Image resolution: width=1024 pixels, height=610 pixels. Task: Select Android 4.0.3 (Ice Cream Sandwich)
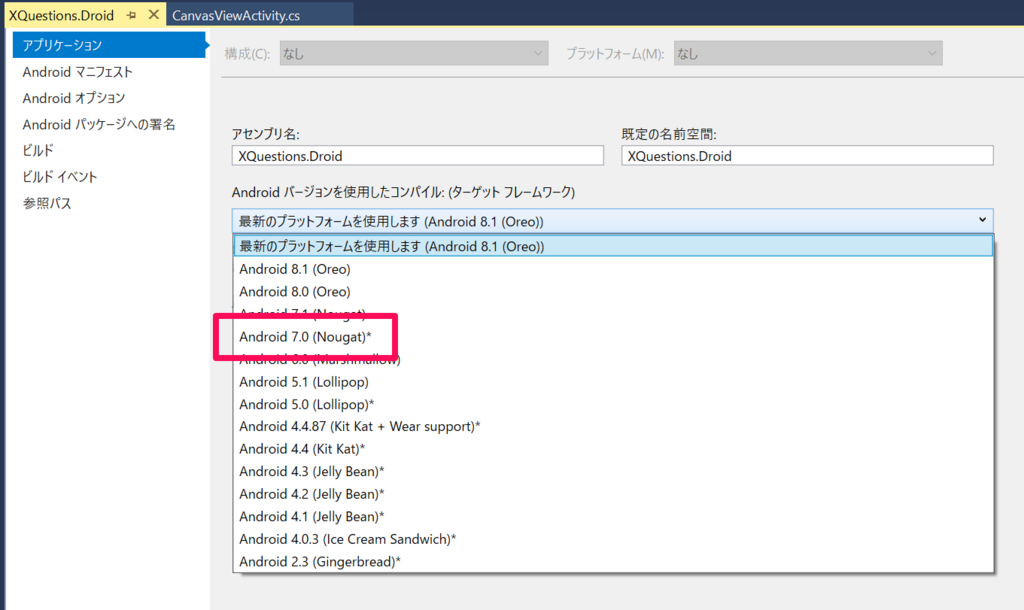tap(613, 539)
